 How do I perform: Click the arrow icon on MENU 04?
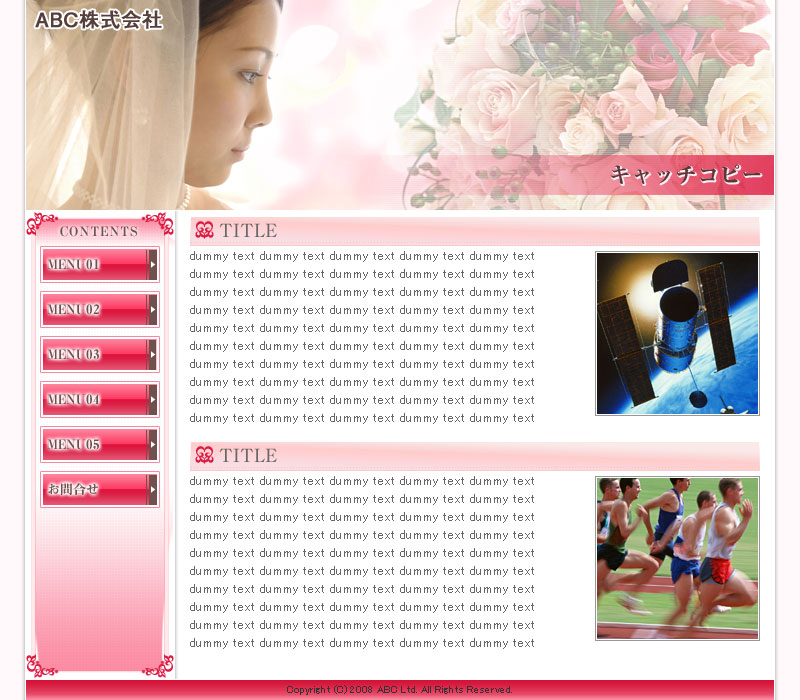pos(152,399)
